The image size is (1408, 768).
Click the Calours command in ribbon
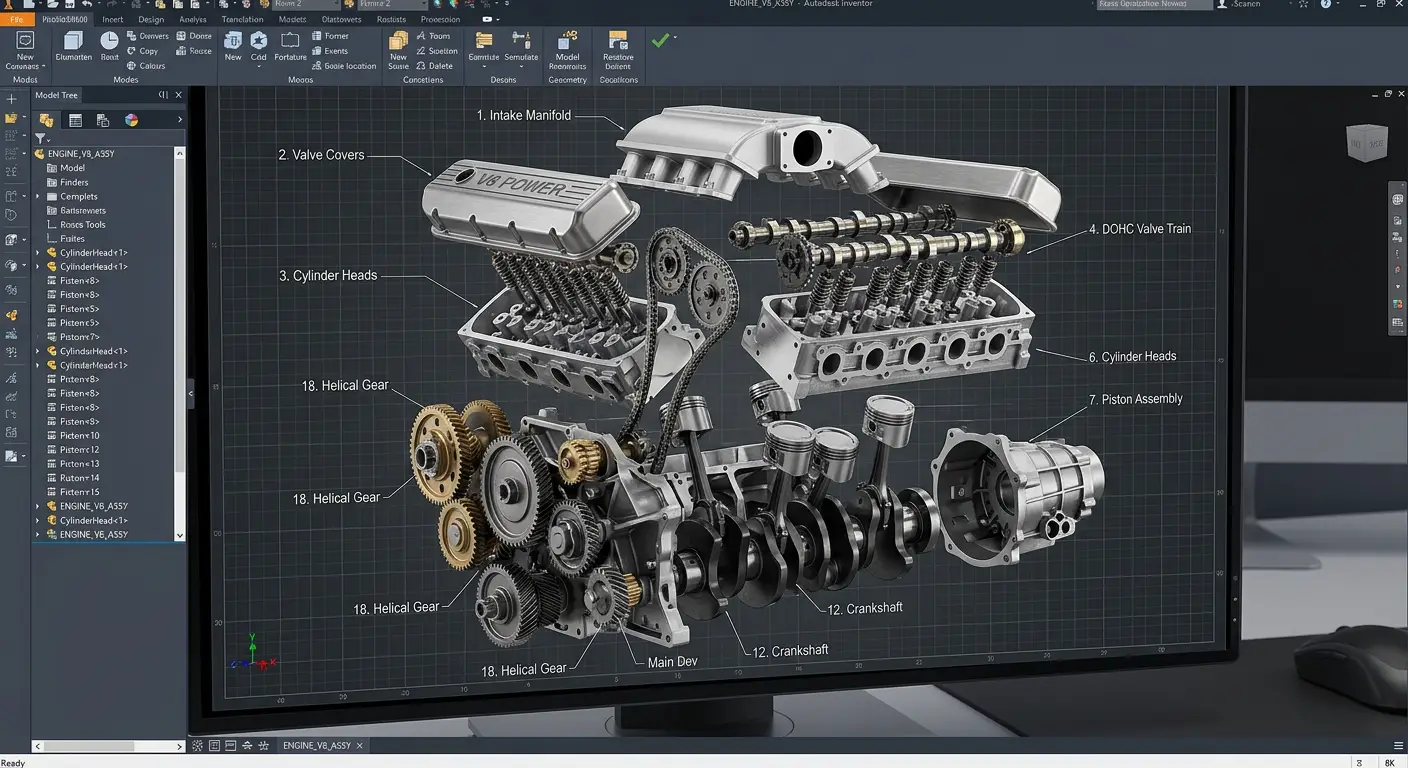pos(146,66)
